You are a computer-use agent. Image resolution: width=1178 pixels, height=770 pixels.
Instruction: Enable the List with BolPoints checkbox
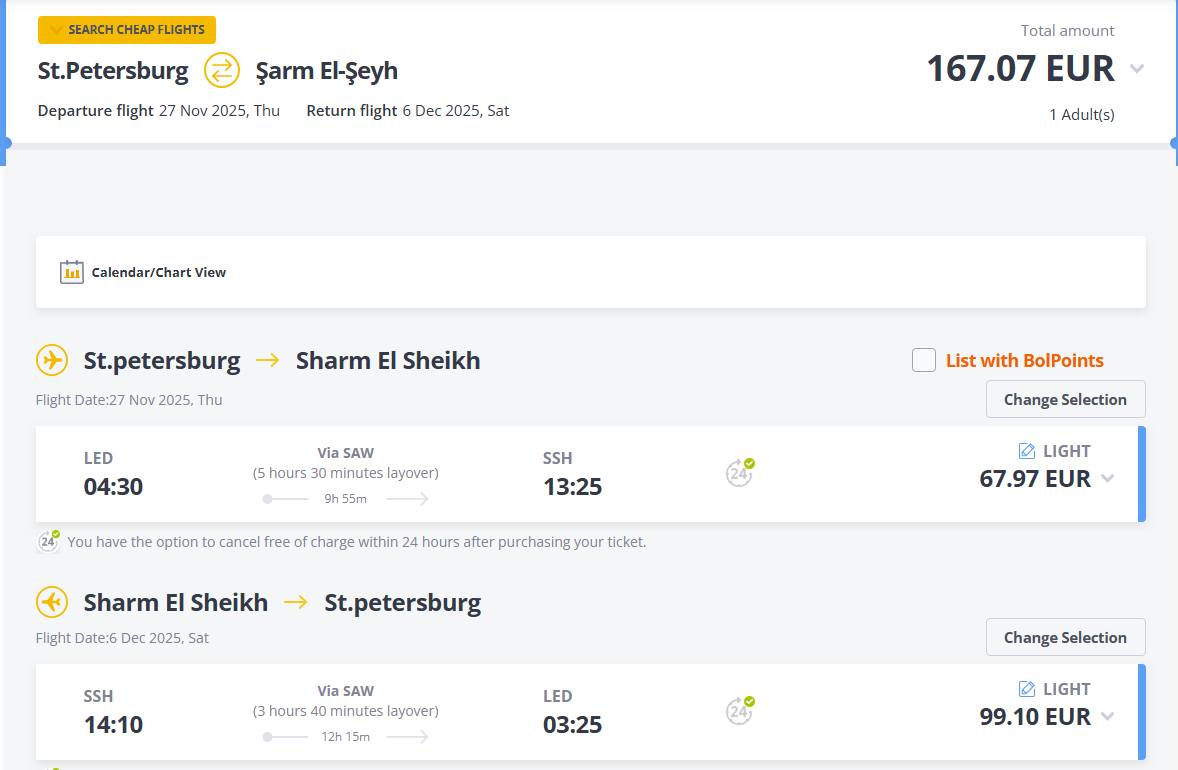coord(924,360)
